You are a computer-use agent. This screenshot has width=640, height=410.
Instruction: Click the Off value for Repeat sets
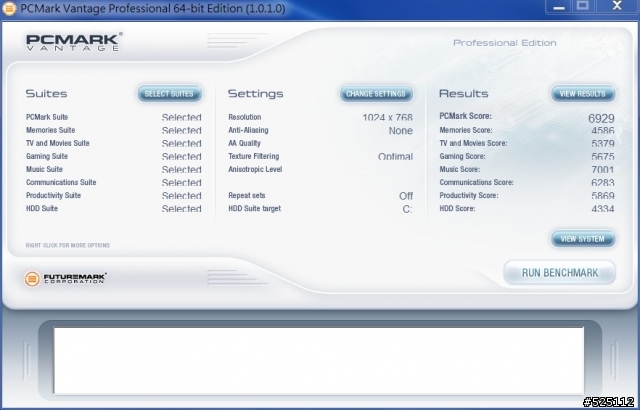pyautogui.click(x=406, y=196)
